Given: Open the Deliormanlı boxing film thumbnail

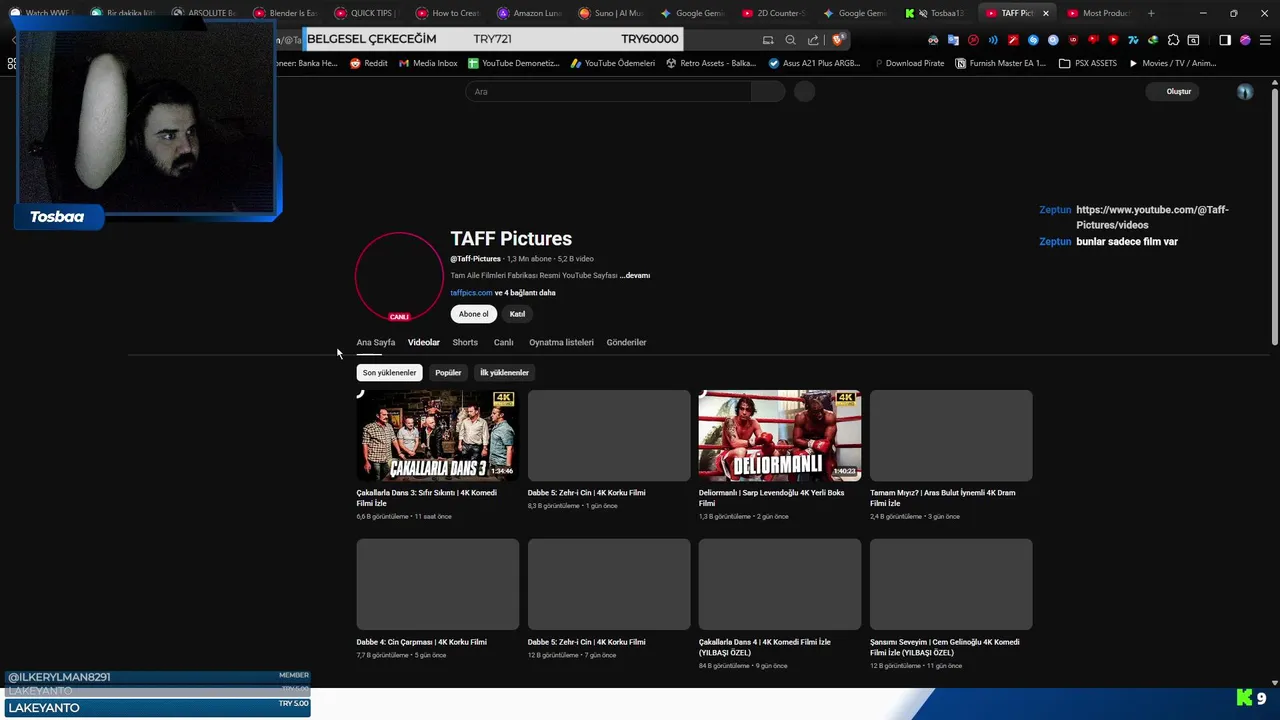Looking at the screenshot, I should point(780,435).
